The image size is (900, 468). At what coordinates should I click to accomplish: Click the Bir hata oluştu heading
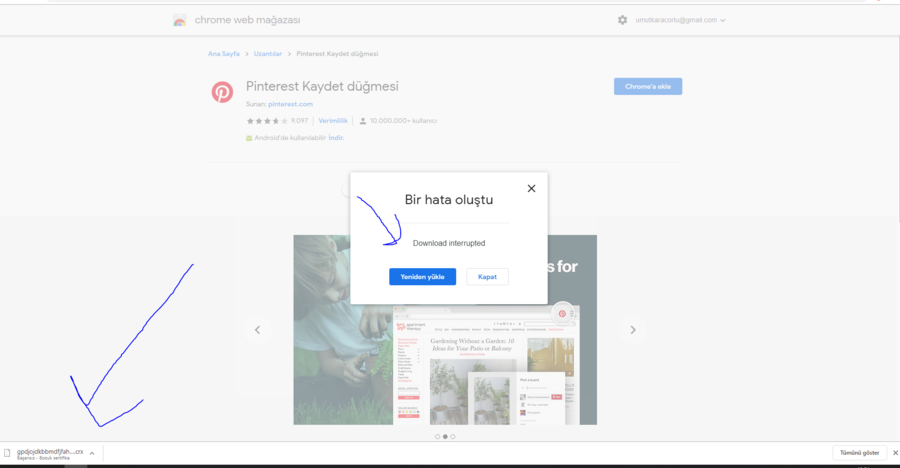click(449, 200)
